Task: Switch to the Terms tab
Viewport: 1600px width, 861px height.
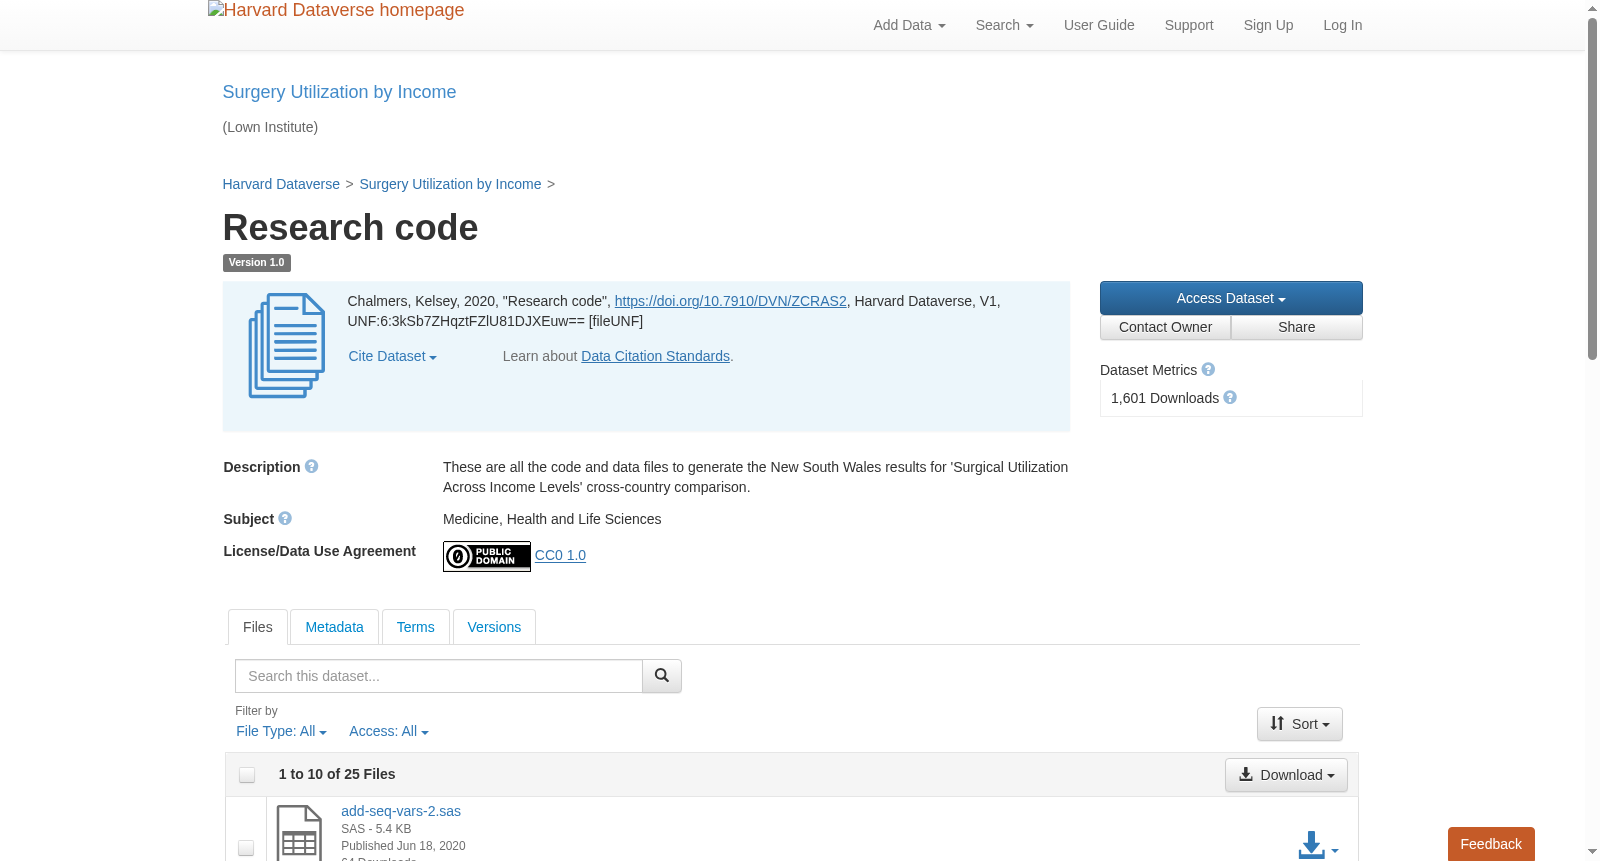Action: (415, 627)
